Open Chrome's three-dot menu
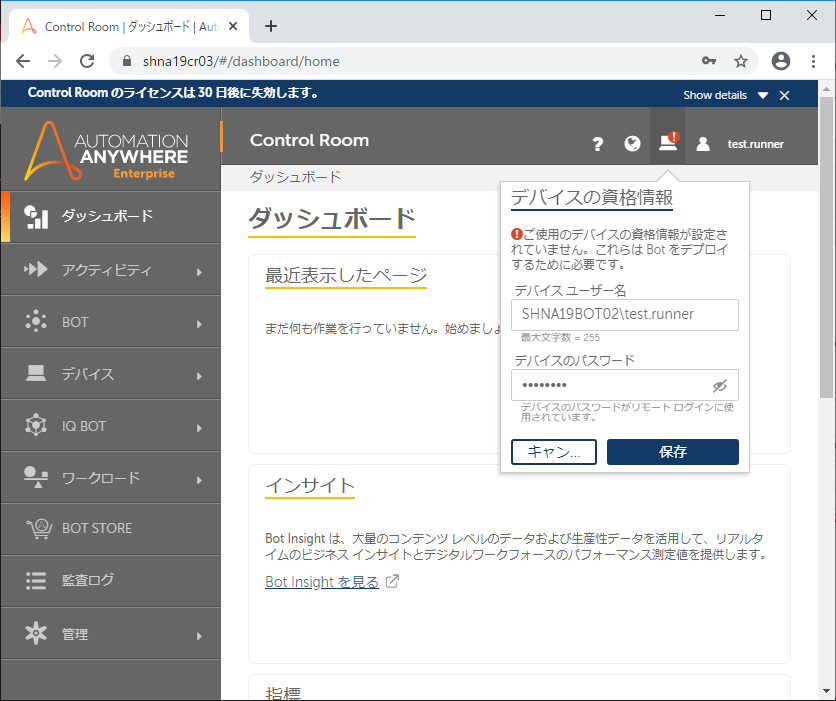This screenshot has height=701, width=836. (813, 61)
